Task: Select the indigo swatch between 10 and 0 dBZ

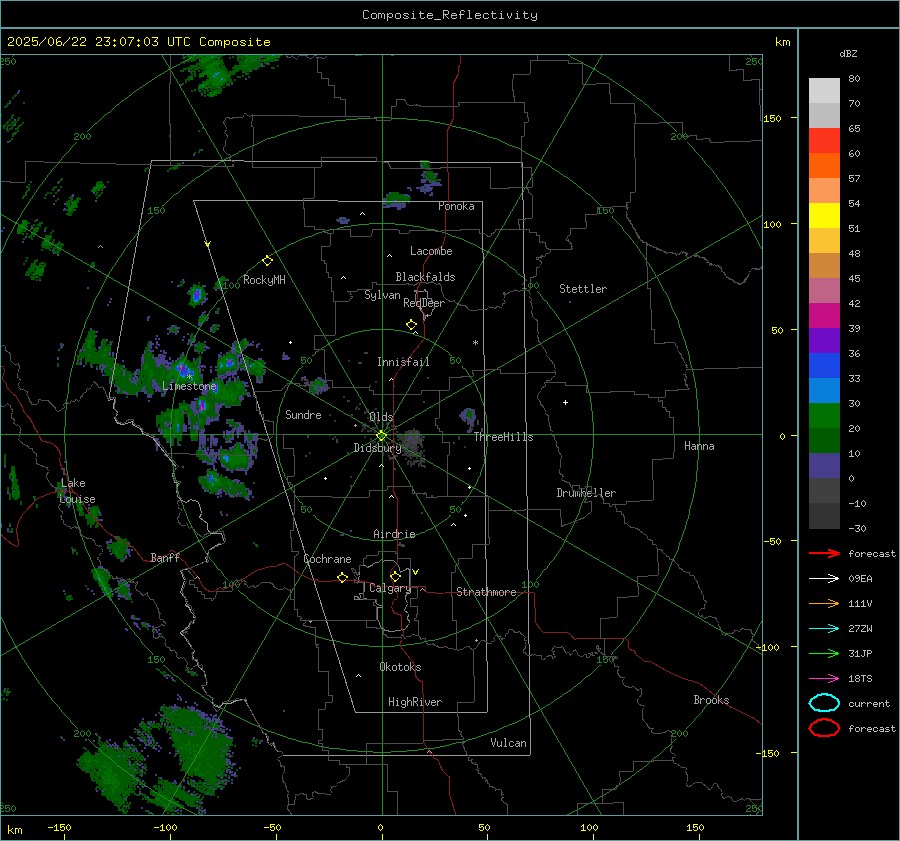Action: click(824, 466)
